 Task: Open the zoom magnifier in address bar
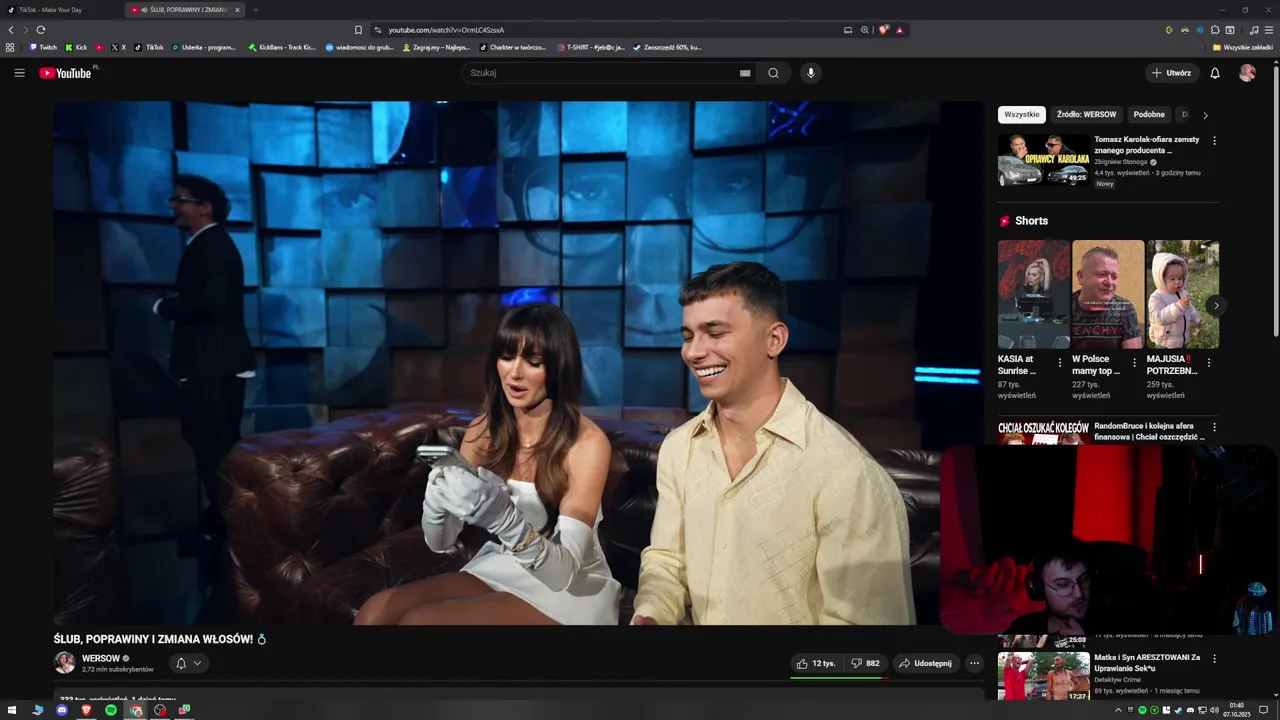coord(865,30)
